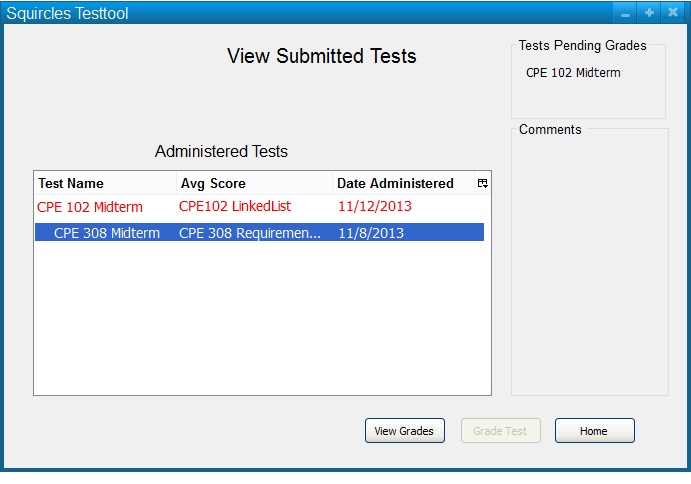This screenshot has height=484, width=691.
Task: Click the 11/8/2013 date cell
Action: point(371,233)
